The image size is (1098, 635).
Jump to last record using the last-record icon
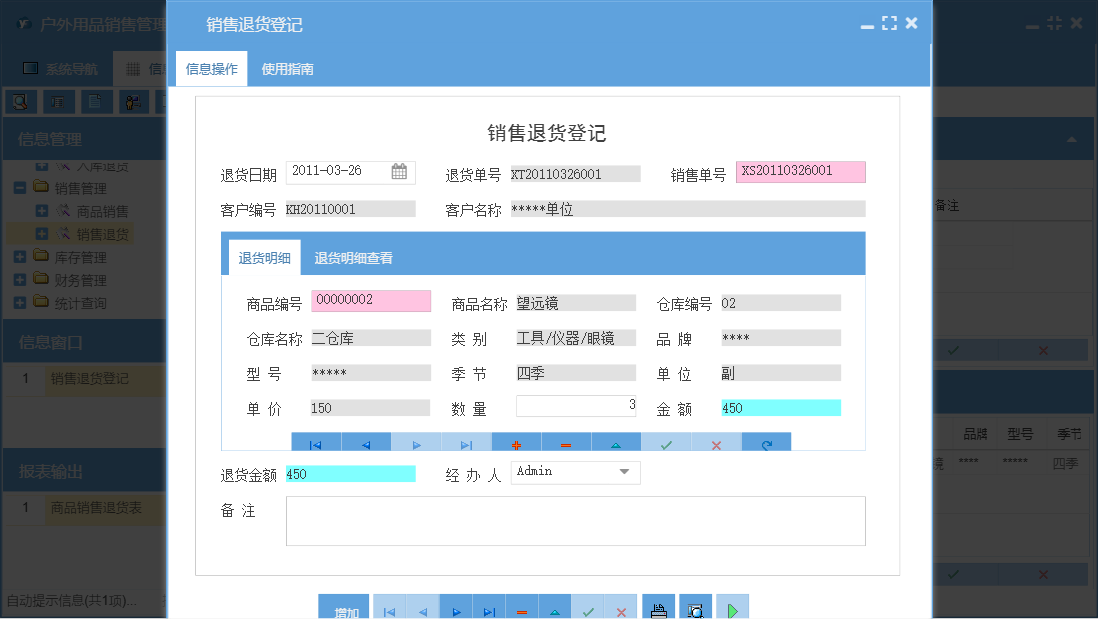pos(466,443)
